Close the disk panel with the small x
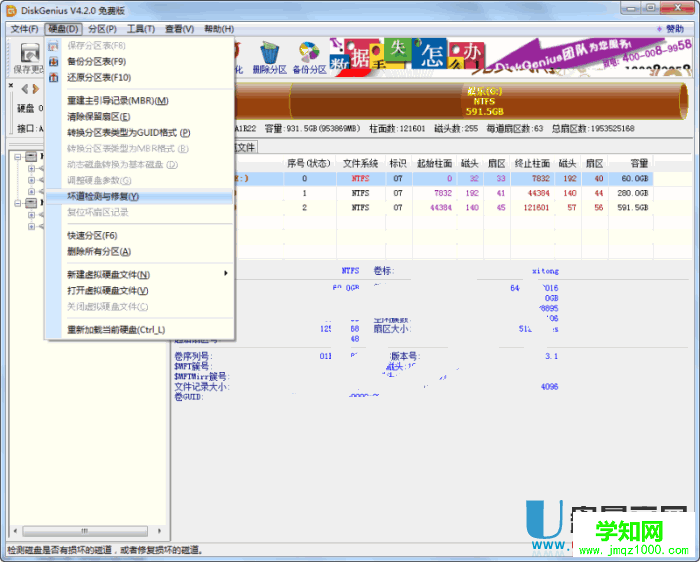 pyautogui.click(x=11, y=85)
